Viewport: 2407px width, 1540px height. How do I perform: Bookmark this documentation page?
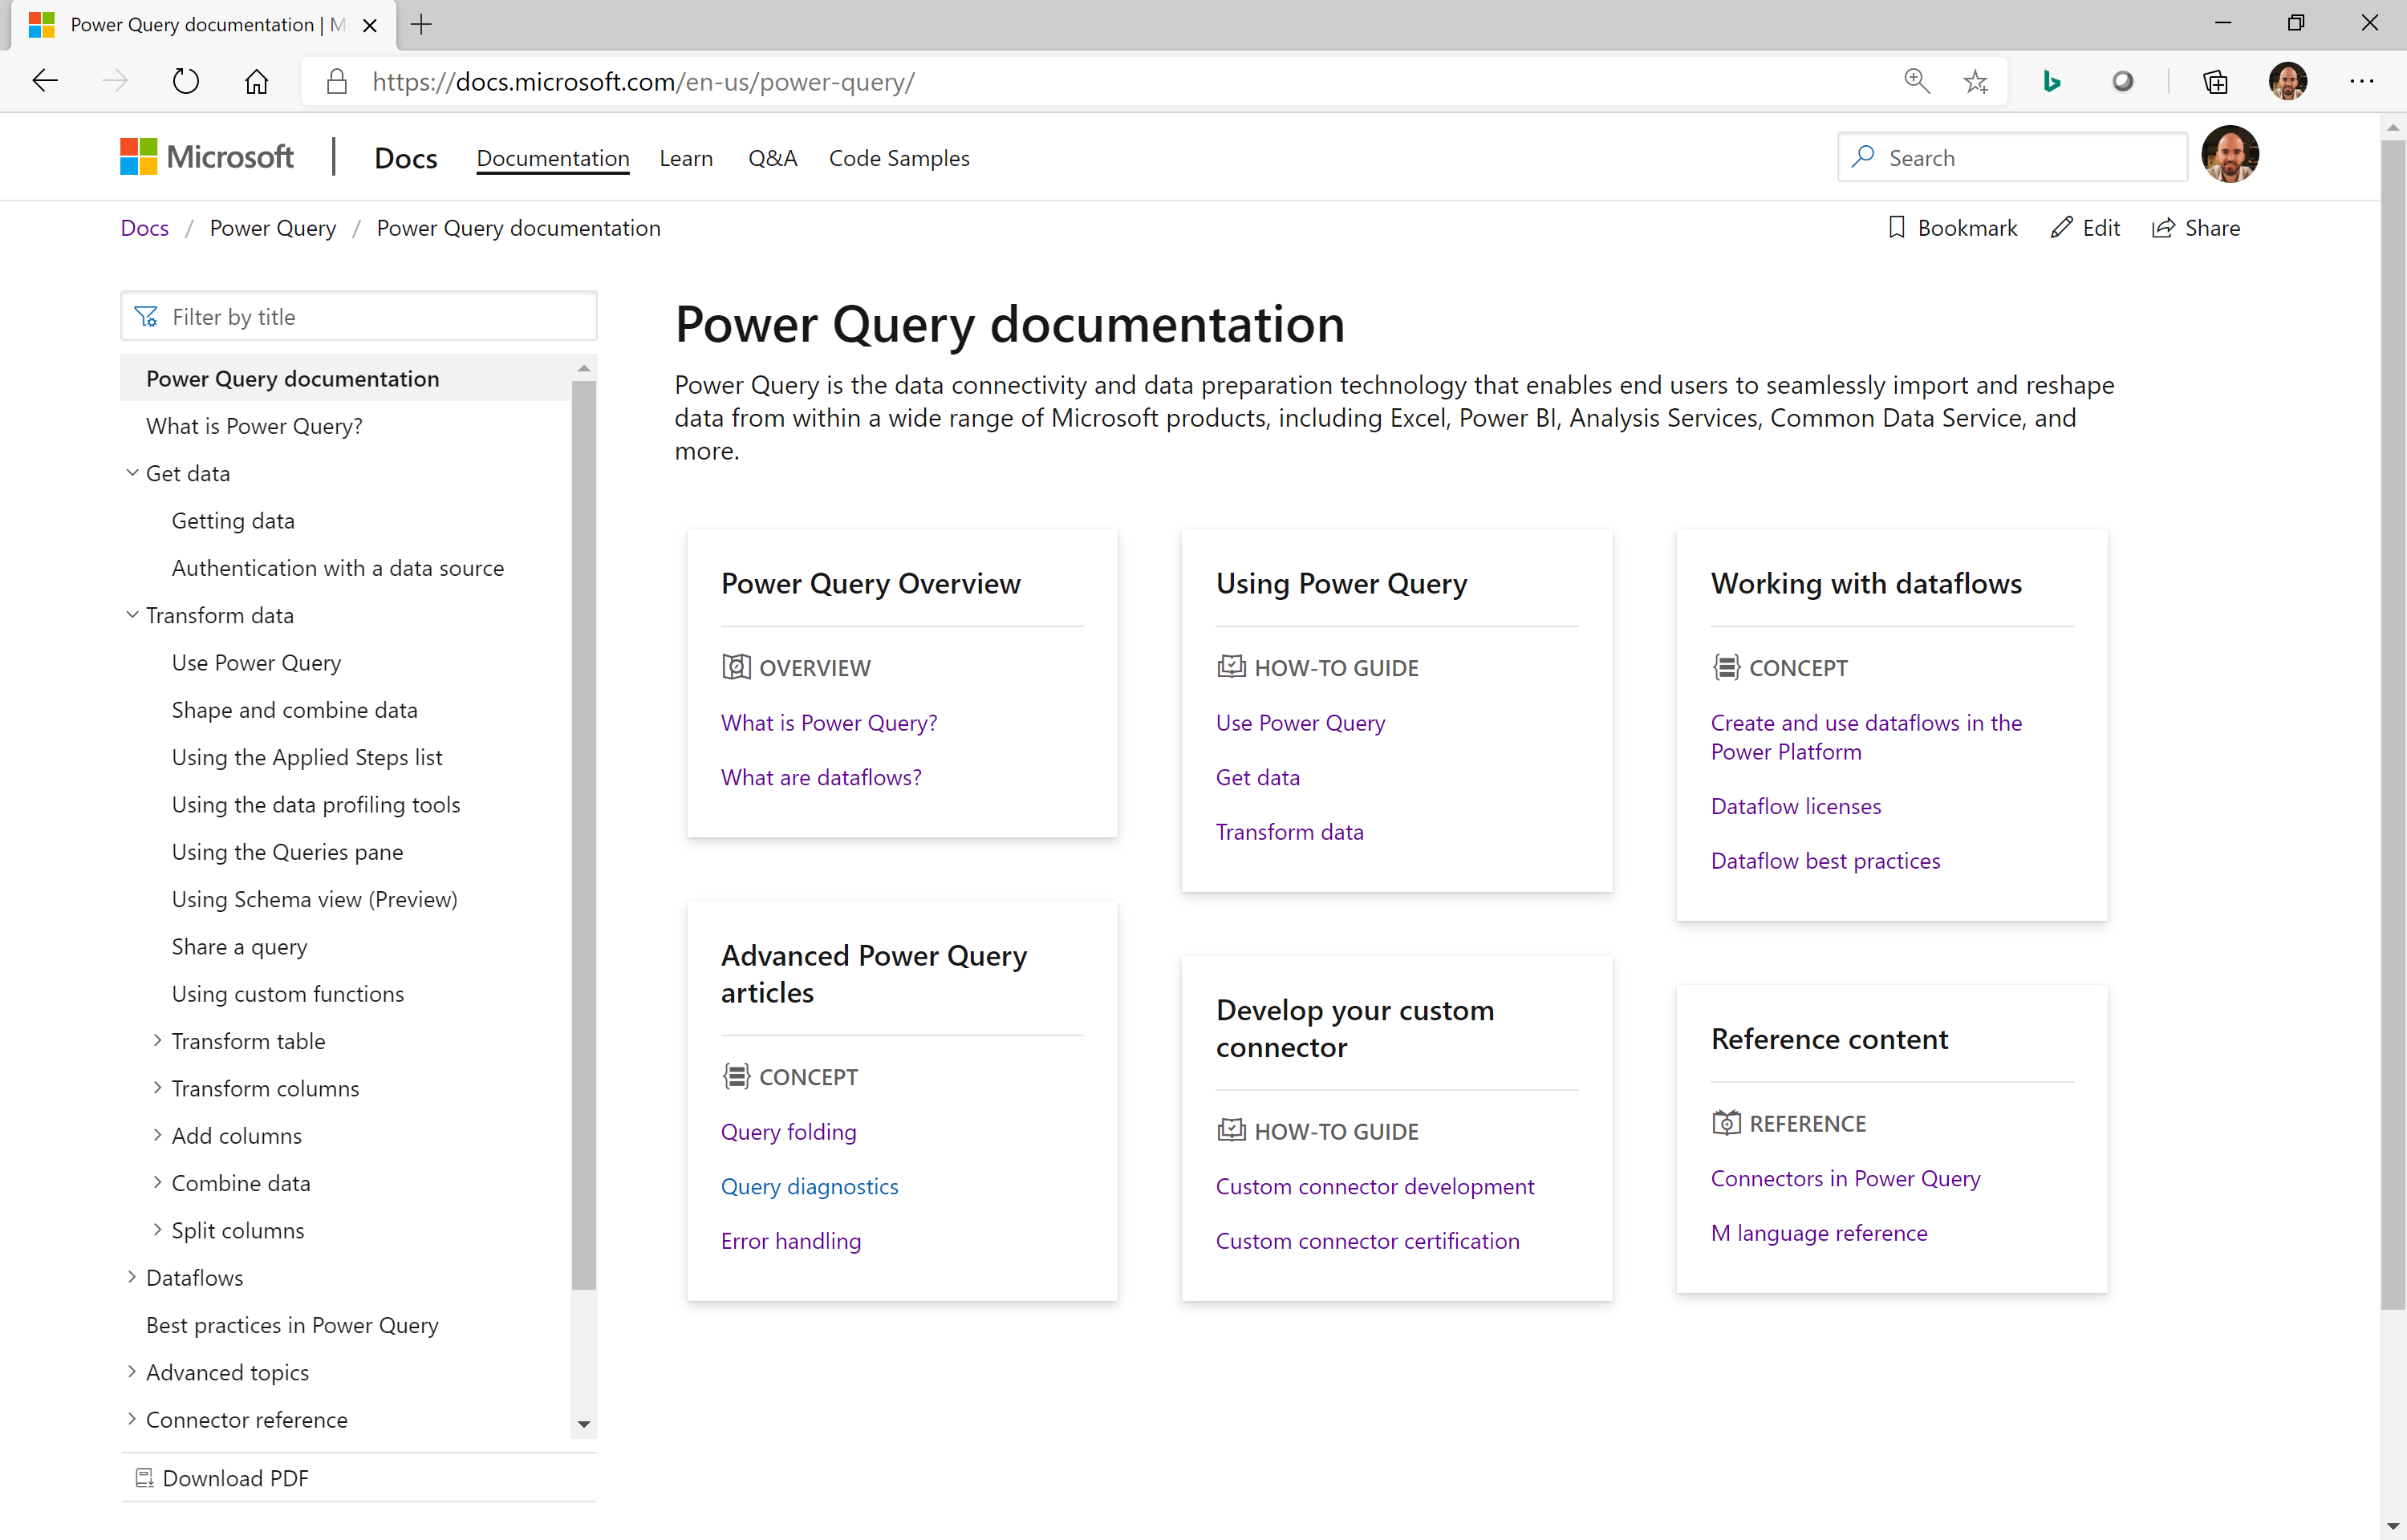[x=1953, y=228]
